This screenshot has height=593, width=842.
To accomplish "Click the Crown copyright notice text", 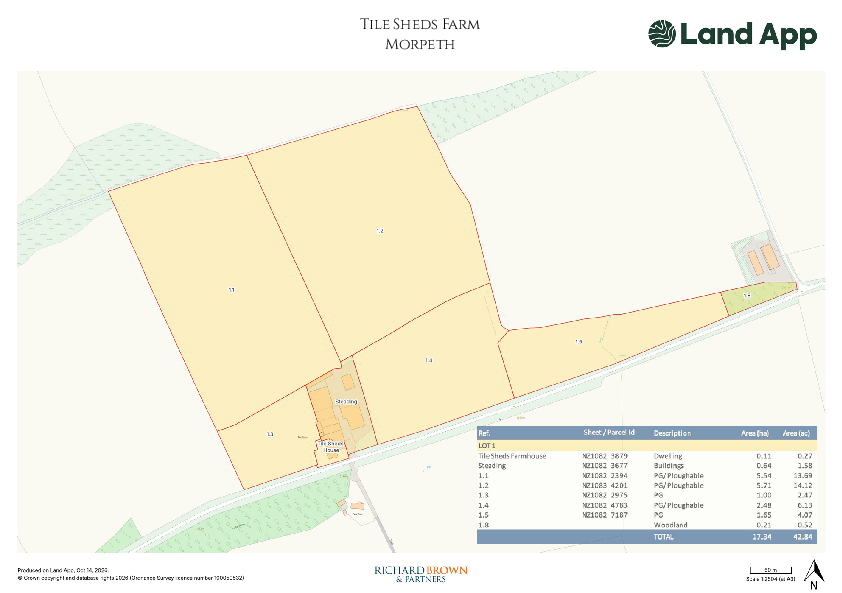I will [131, 578].
